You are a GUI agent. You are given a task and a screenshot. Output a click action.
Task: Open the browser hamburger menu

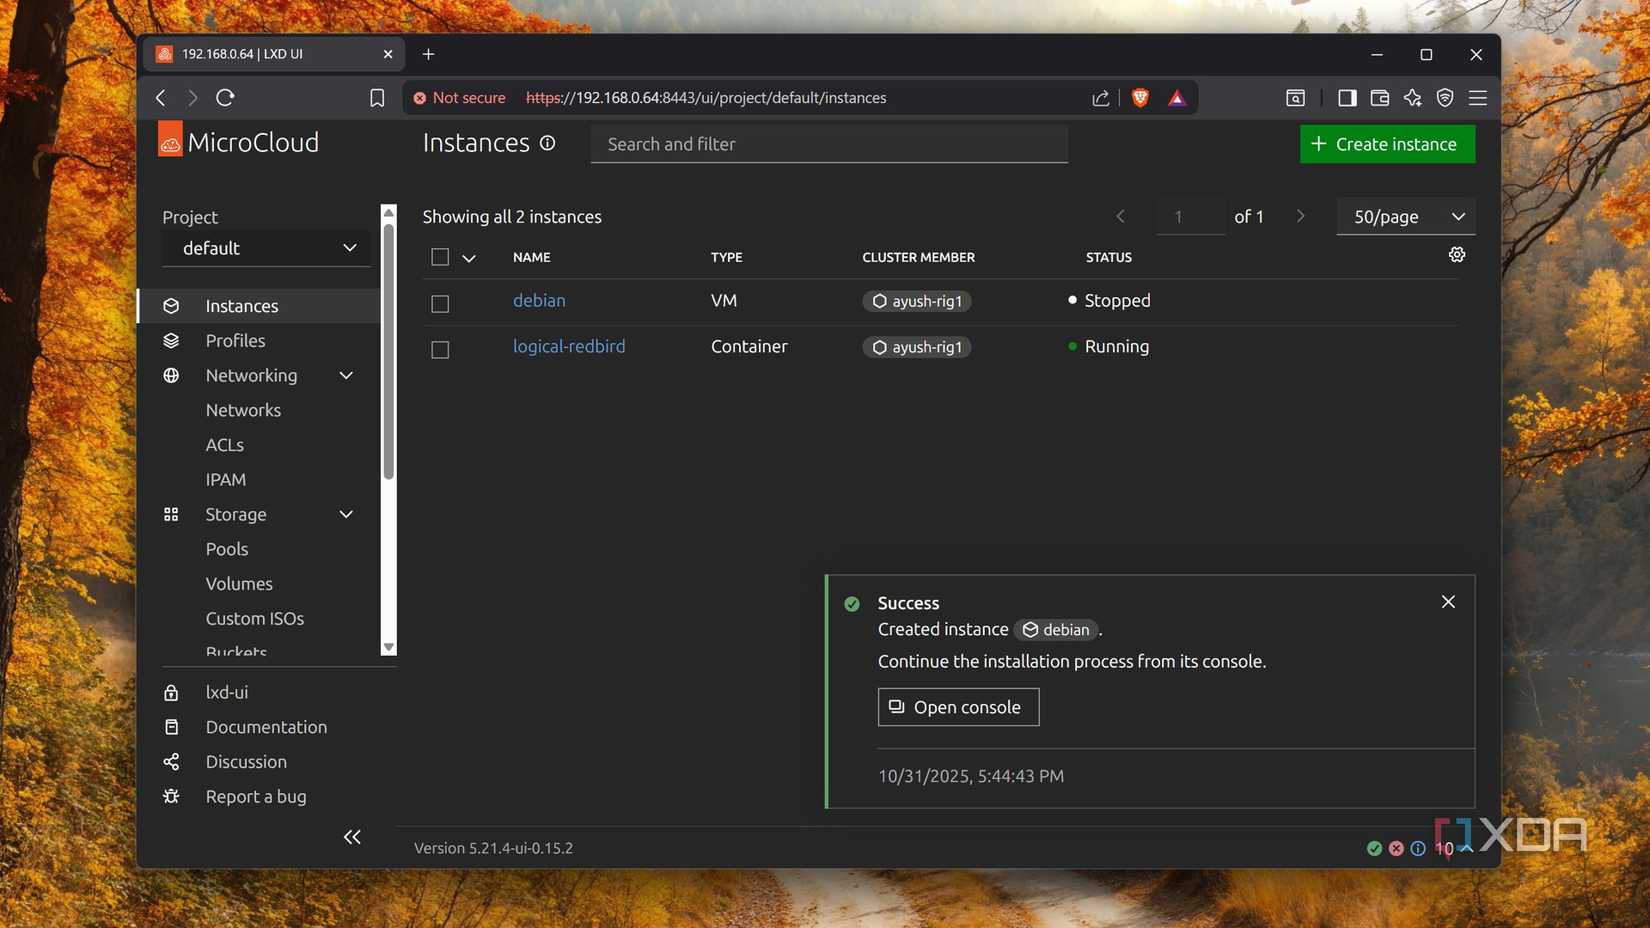[x=1477, y=97]
